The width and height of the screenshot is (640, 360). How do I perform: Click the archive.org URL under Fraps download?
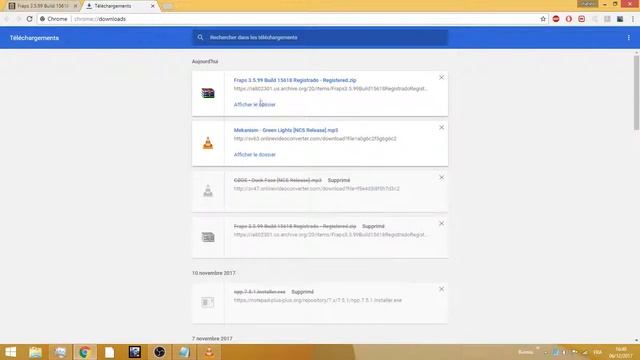[330, 89]
